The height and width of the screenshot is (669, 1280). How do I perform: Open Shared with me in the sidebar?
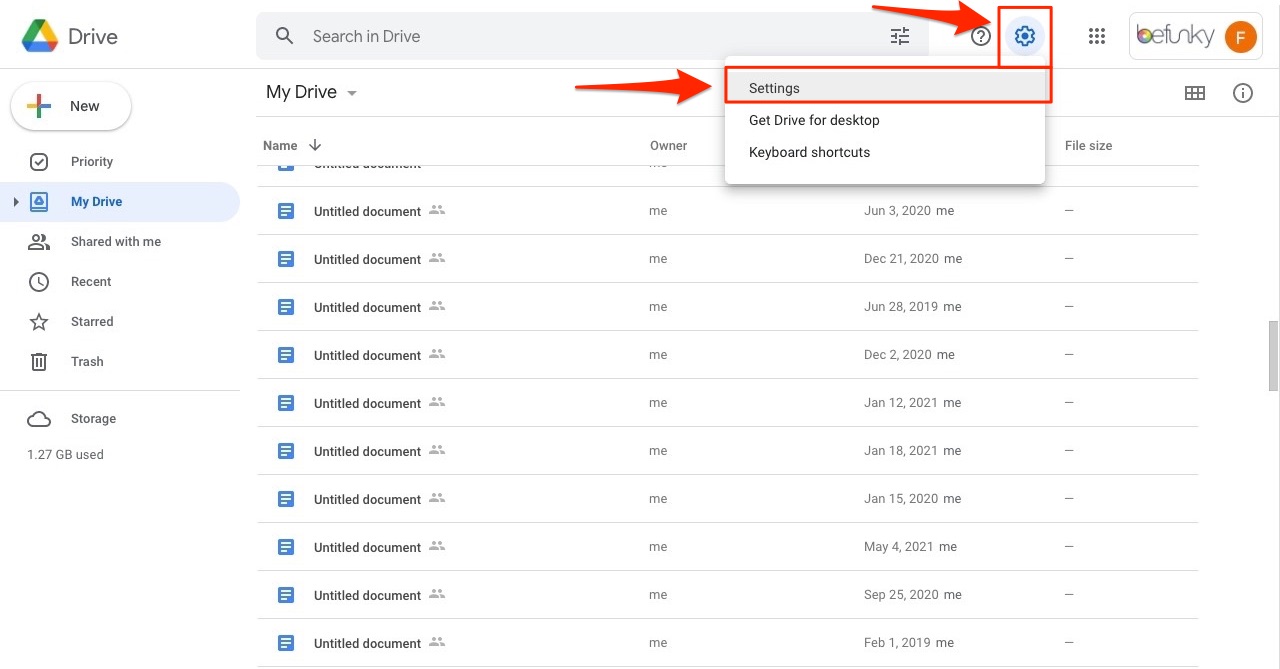pyautogui.click(x=116, y=242)
